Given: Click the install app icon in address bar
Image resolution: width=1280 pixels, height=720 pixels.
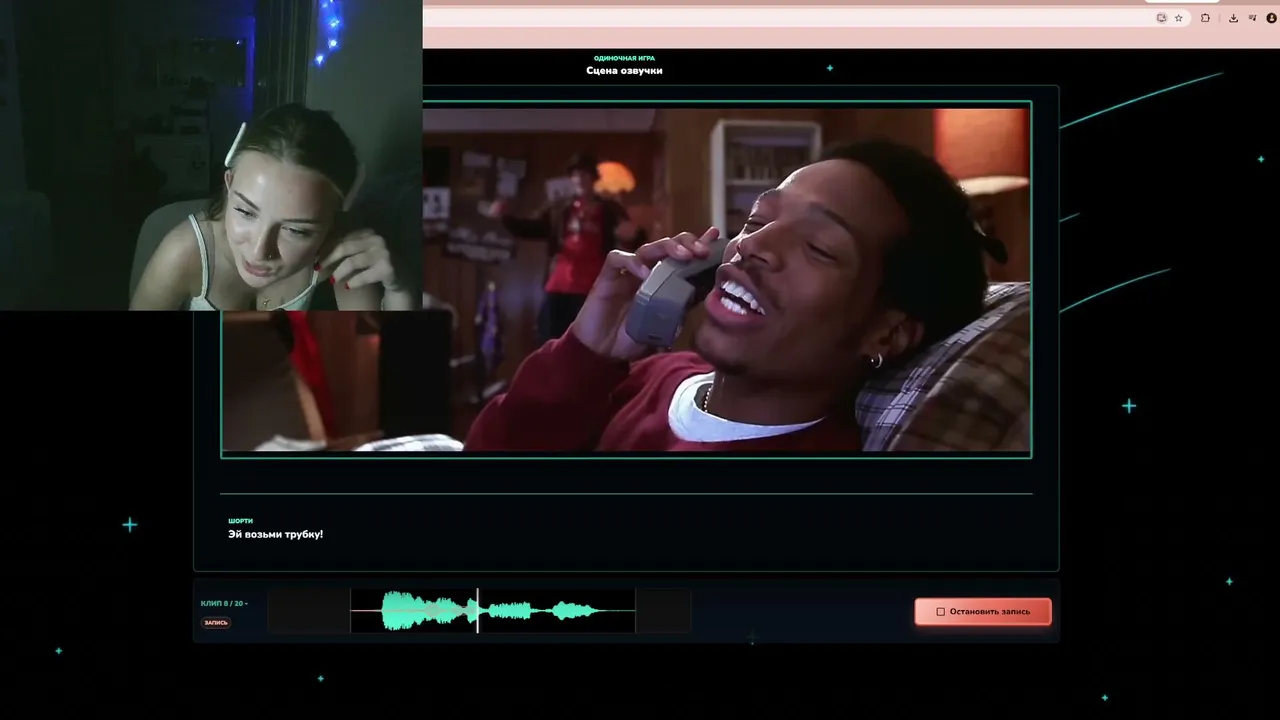Looking at the screenshot, I should 1161,18.
